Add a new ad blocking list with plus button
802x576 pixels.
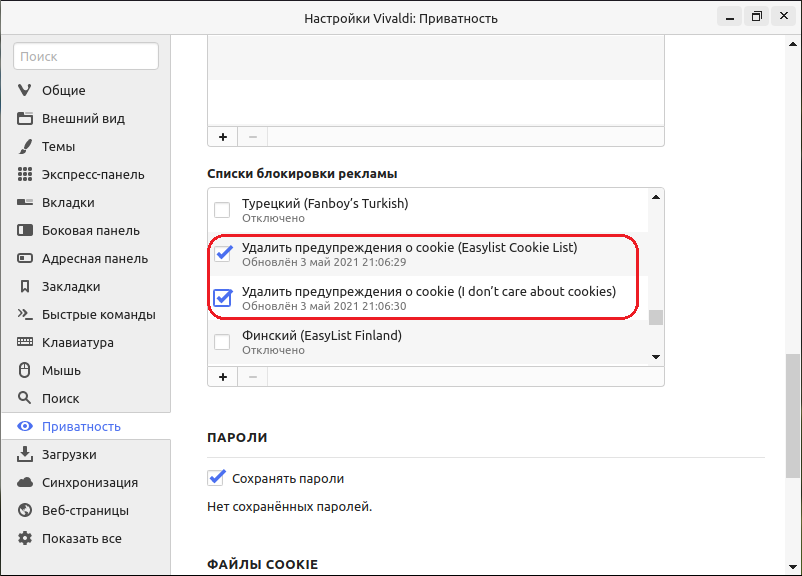coord(223,377)
